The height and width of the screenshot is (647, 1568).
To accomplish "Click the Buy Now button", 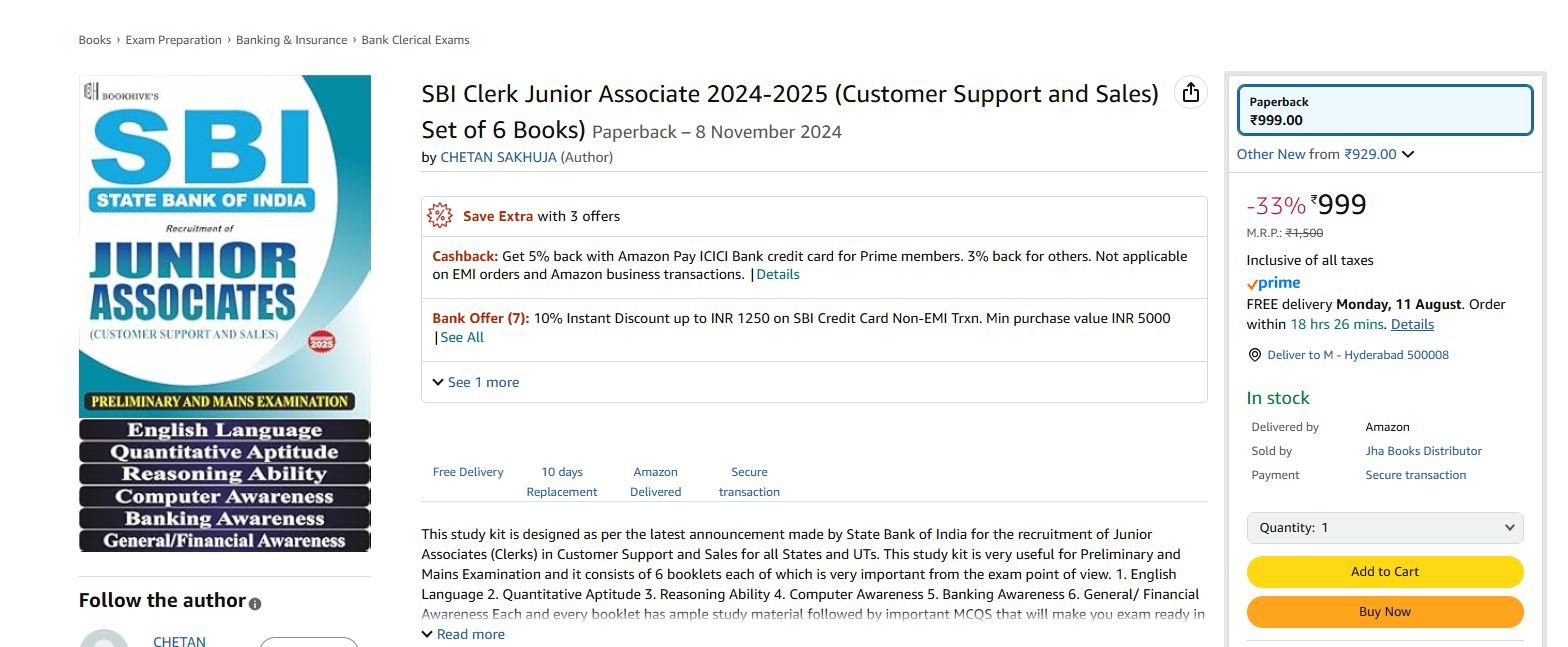I will pos(1385,612).
